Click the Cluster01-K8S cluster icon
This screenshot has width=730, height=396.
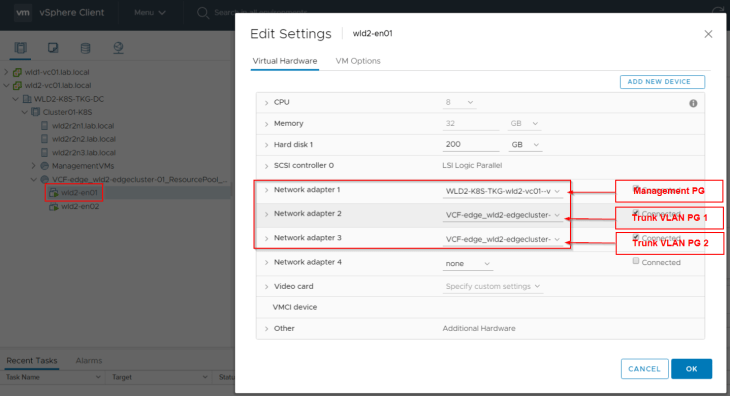[x=35, y=112]
